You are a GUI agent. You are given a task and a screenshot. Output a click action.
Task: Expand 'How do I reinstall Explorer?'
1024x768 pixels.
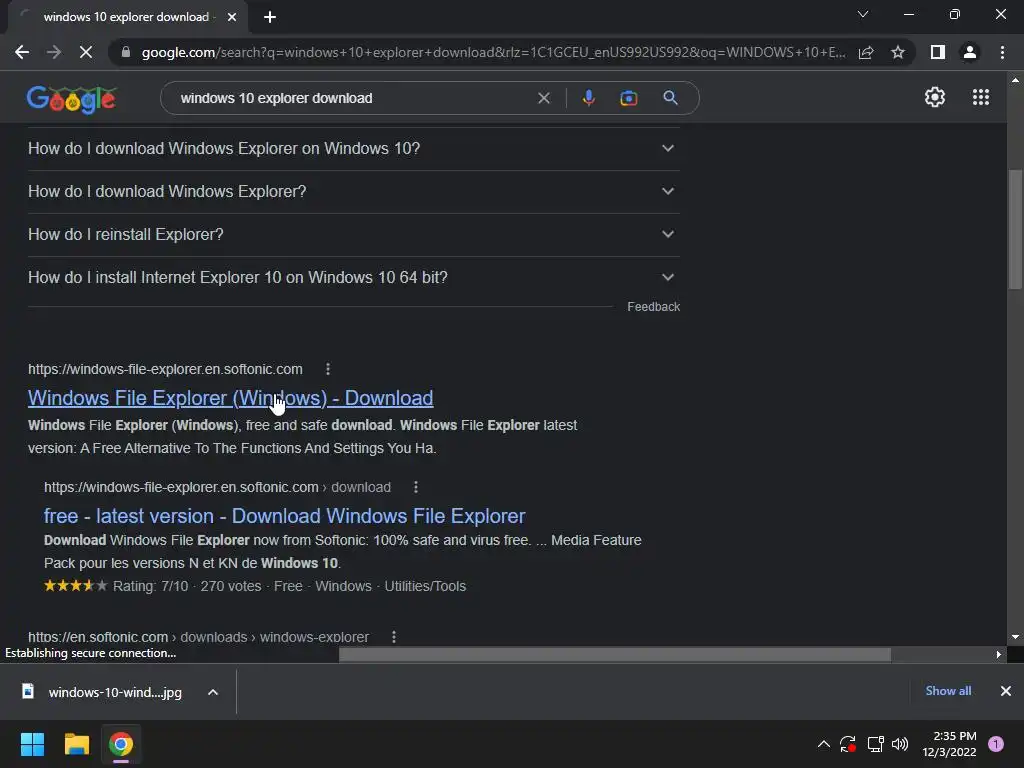click(353, 234)
